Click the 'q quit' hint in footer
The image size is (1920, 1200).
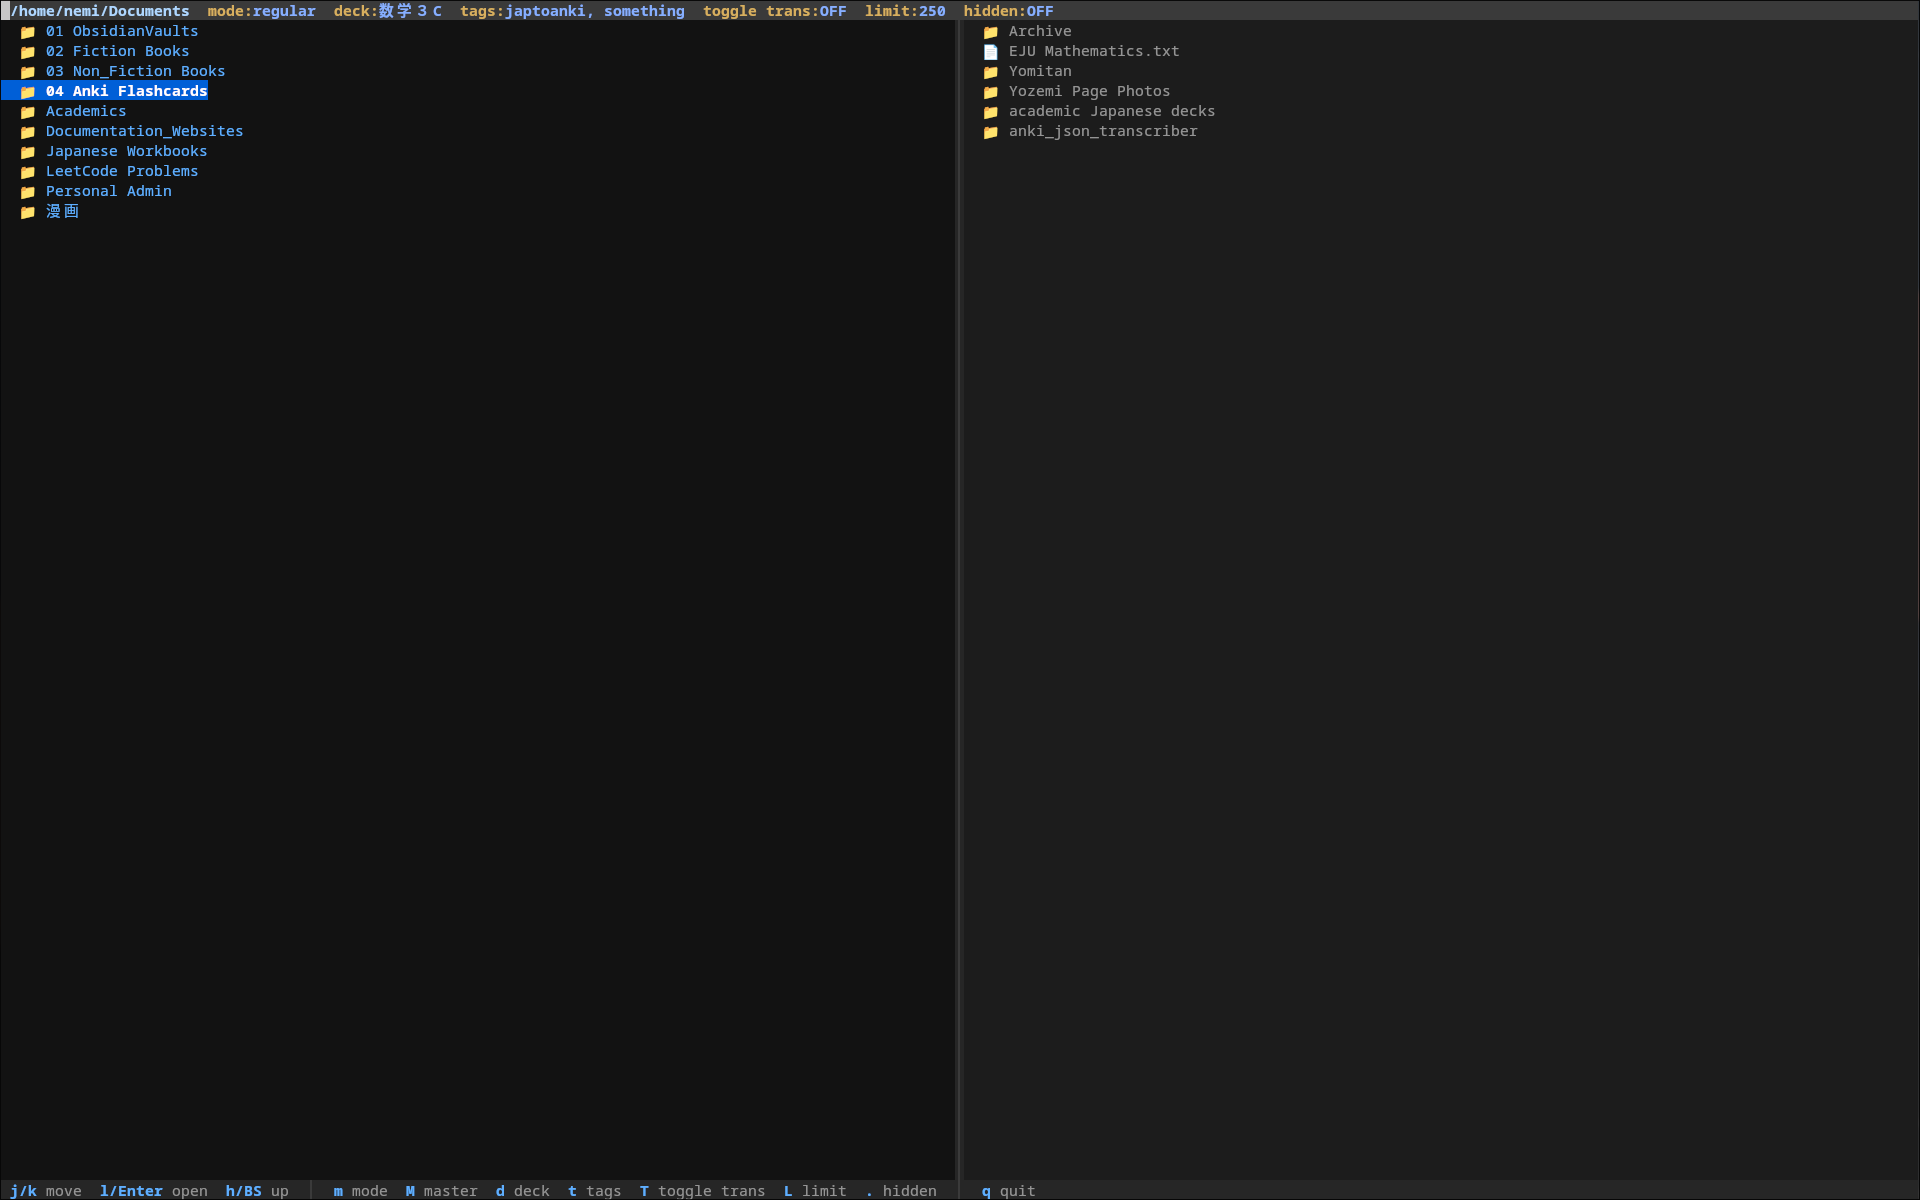(x=1009, y=1191)
